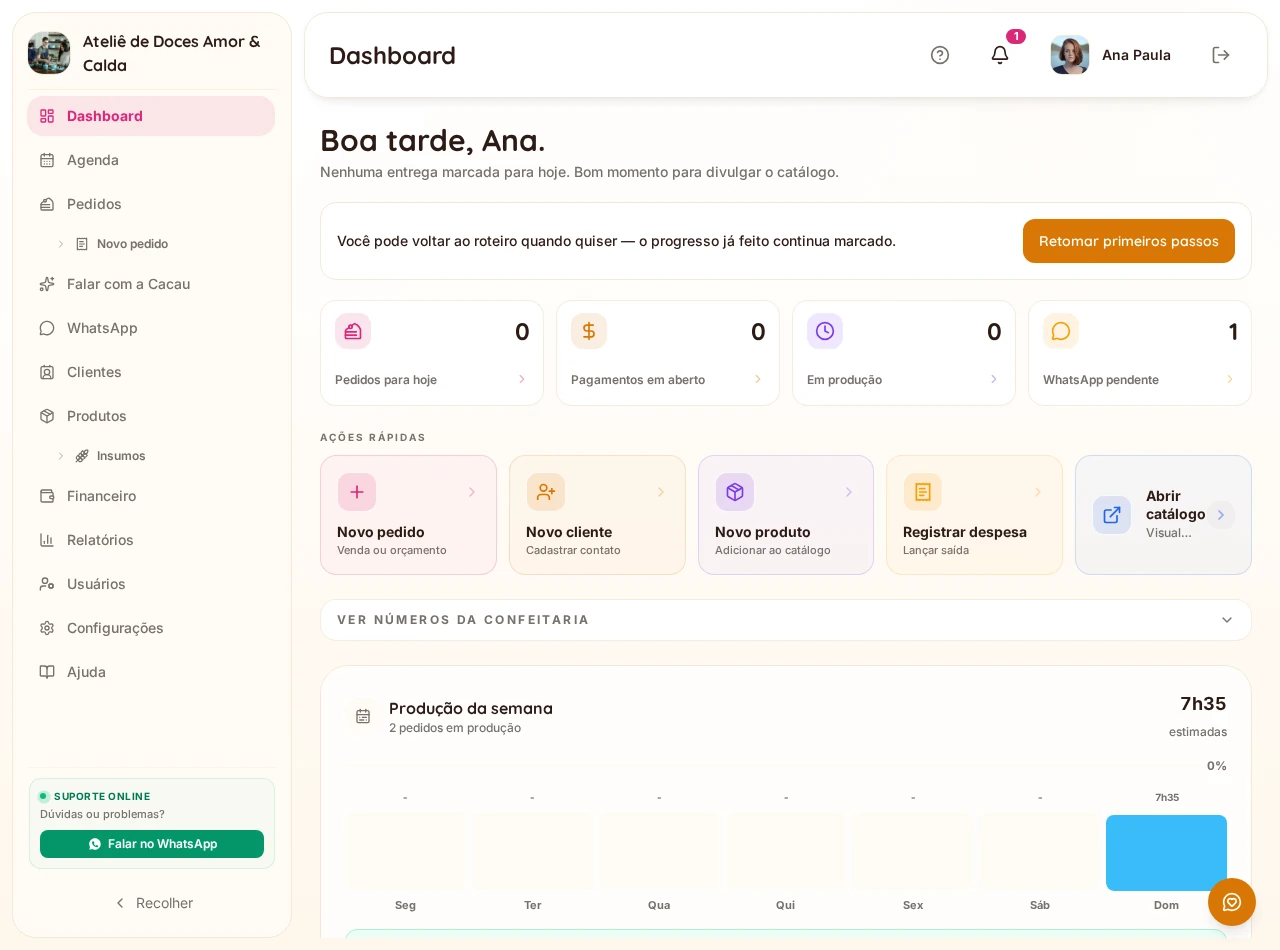Click the clock icon for Em produção
The image size is (1280, 950).
click(825, 331)
